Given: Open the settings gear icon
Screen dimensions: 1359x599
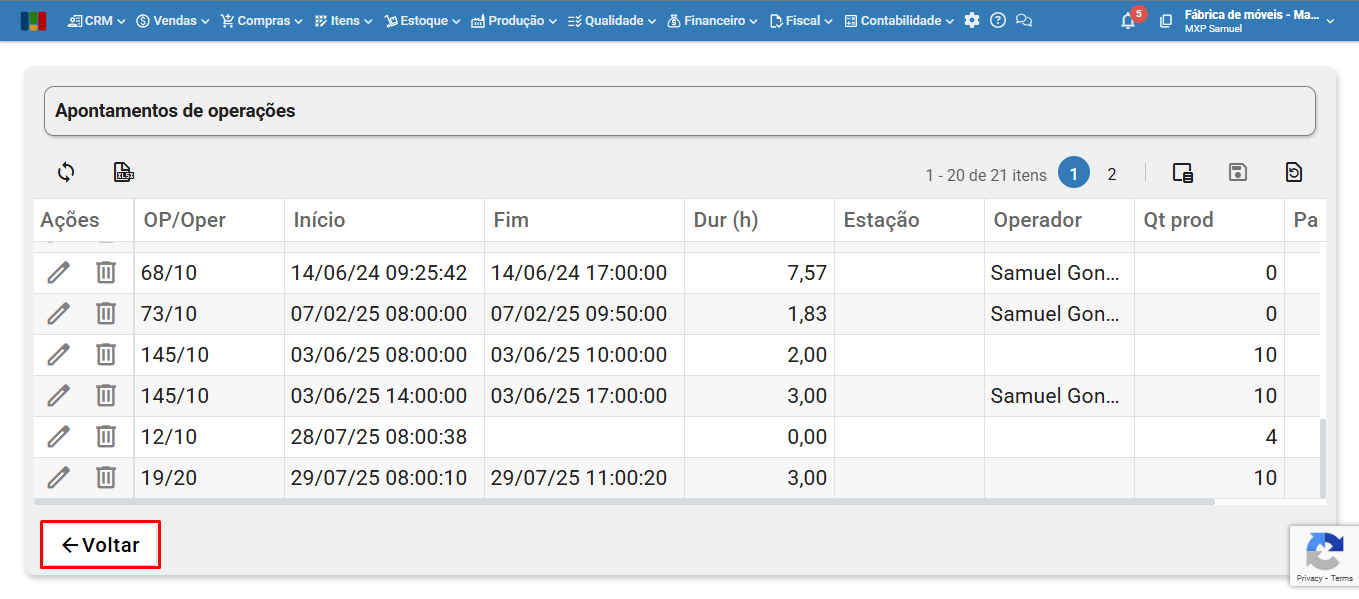Looking at the screenshot, I should click(x=972, y=20).
